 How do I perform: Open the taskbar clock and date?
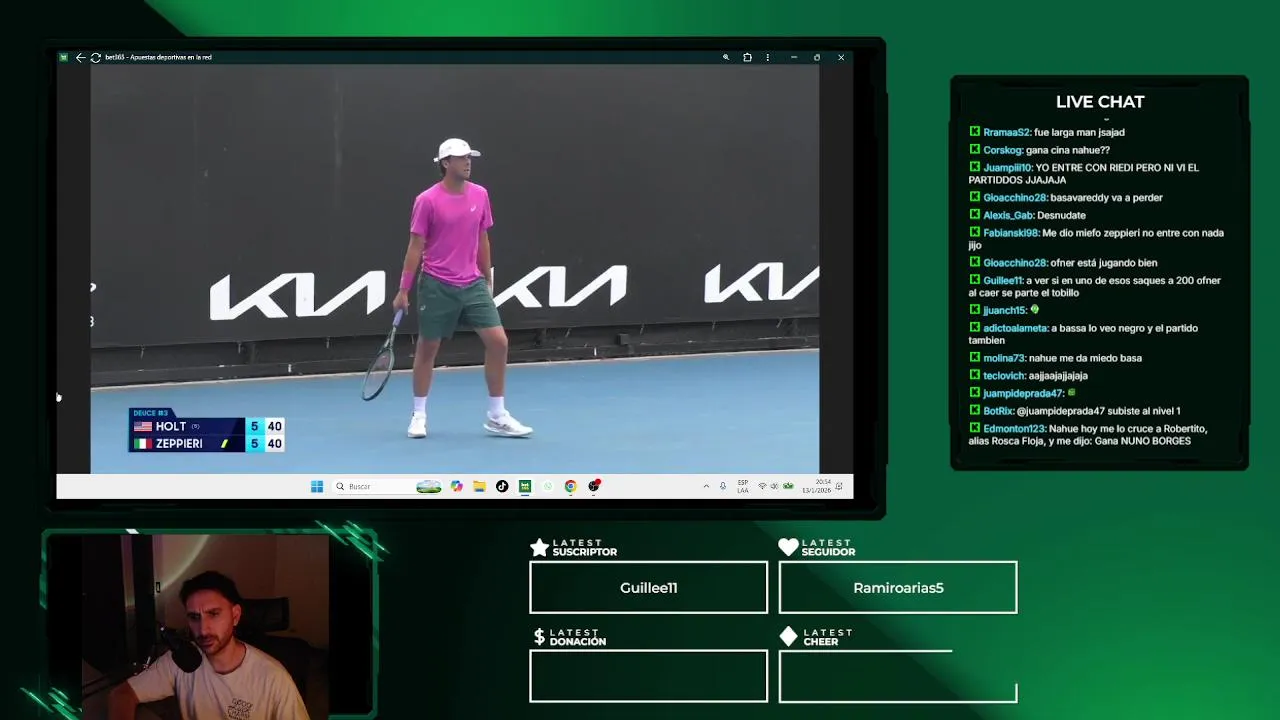(x=816, y=486)
